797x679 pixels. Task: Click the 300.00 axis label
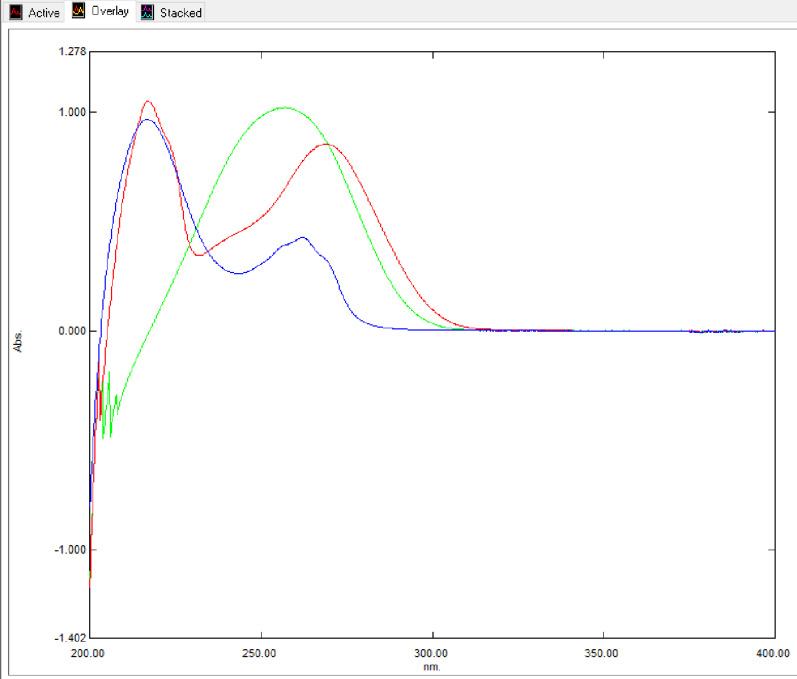pyautogui.click(x=431, y=653)
